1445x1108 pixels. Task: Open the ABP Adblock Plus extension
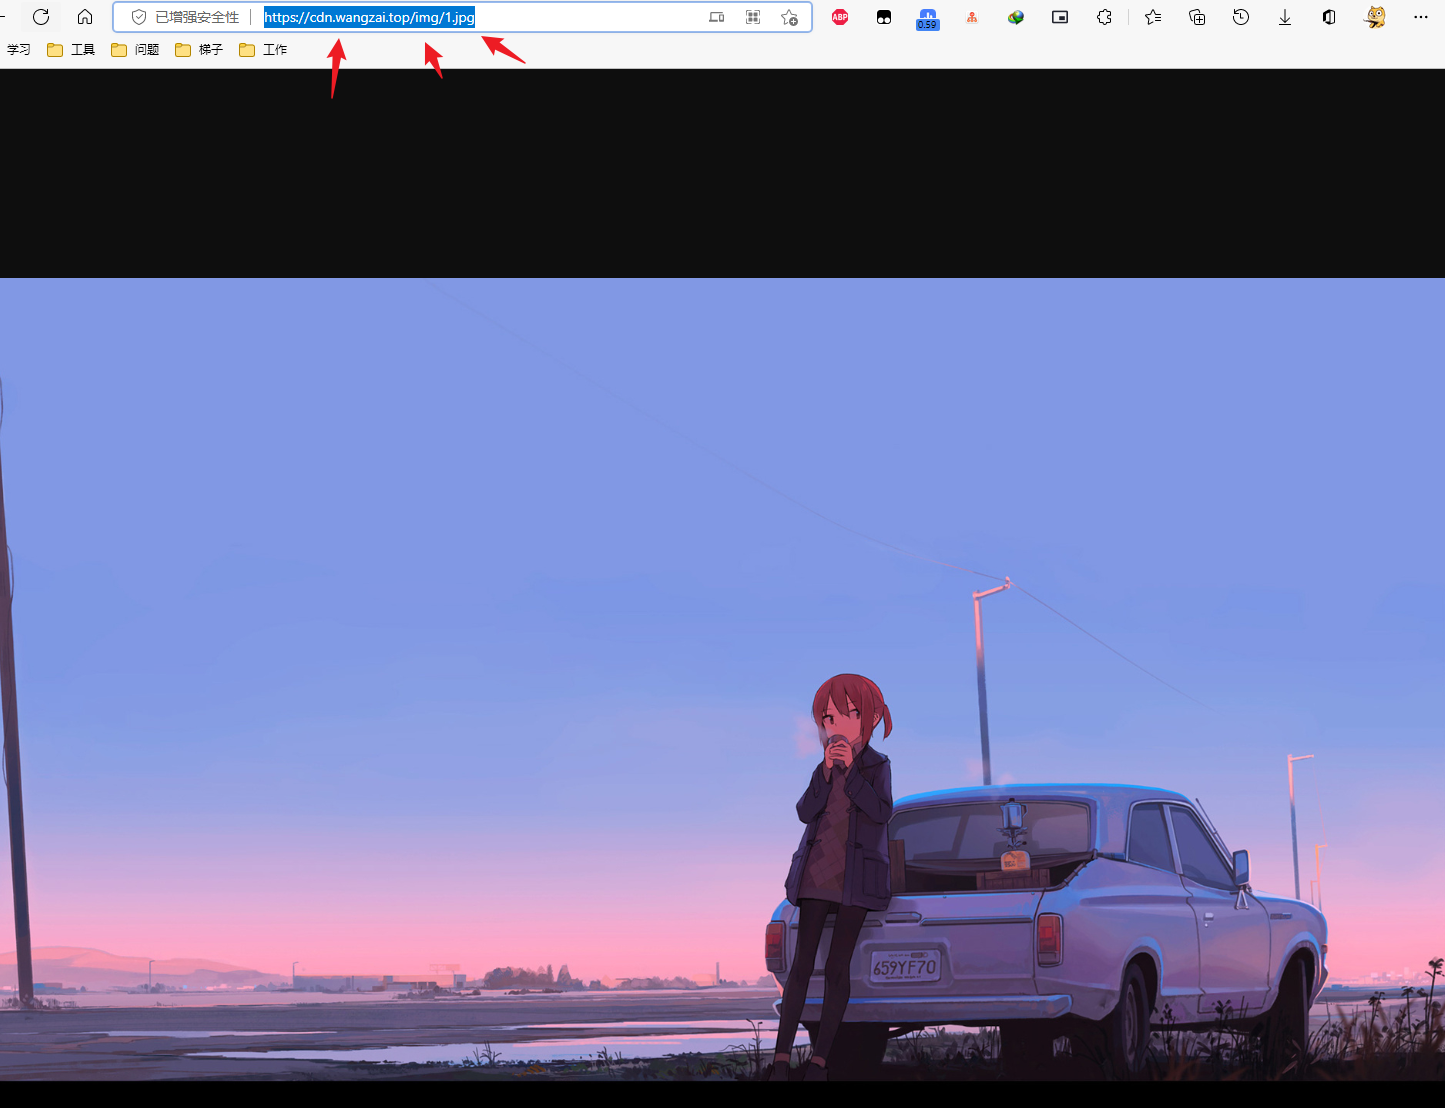point(840,17)
